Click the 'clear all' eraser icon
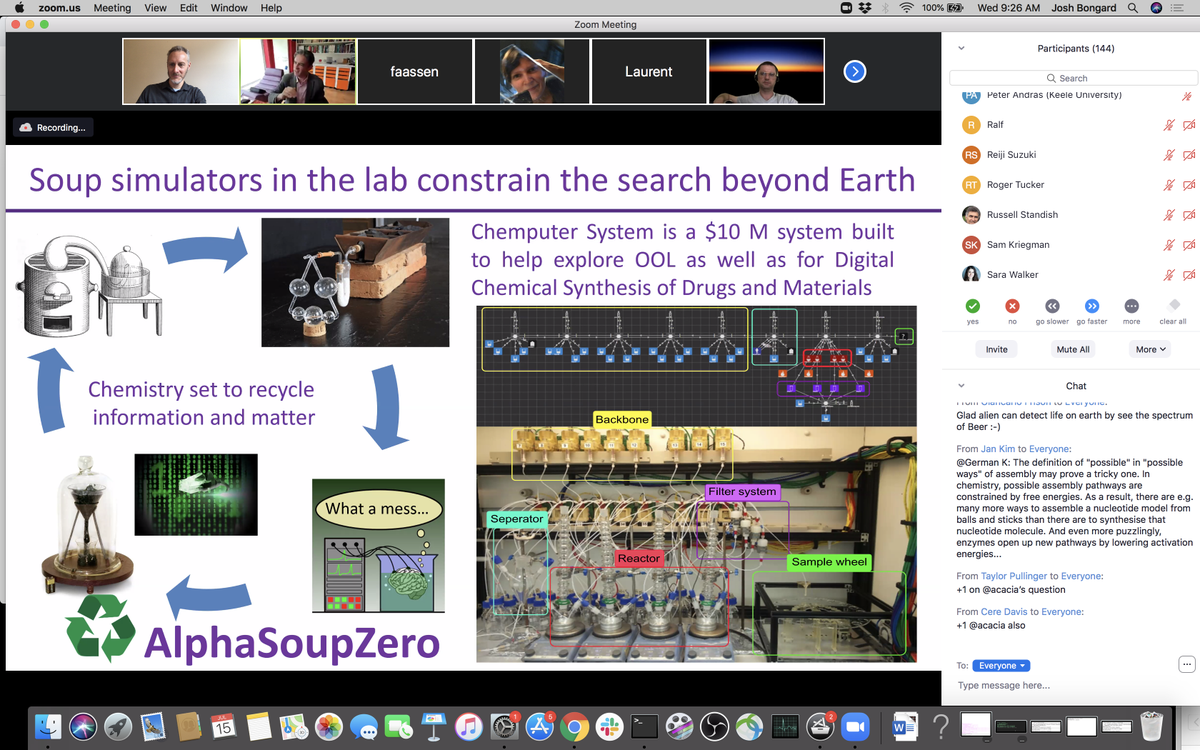Image resolution: width=1200 pixels, height=750 pixels. (1174, 306)
